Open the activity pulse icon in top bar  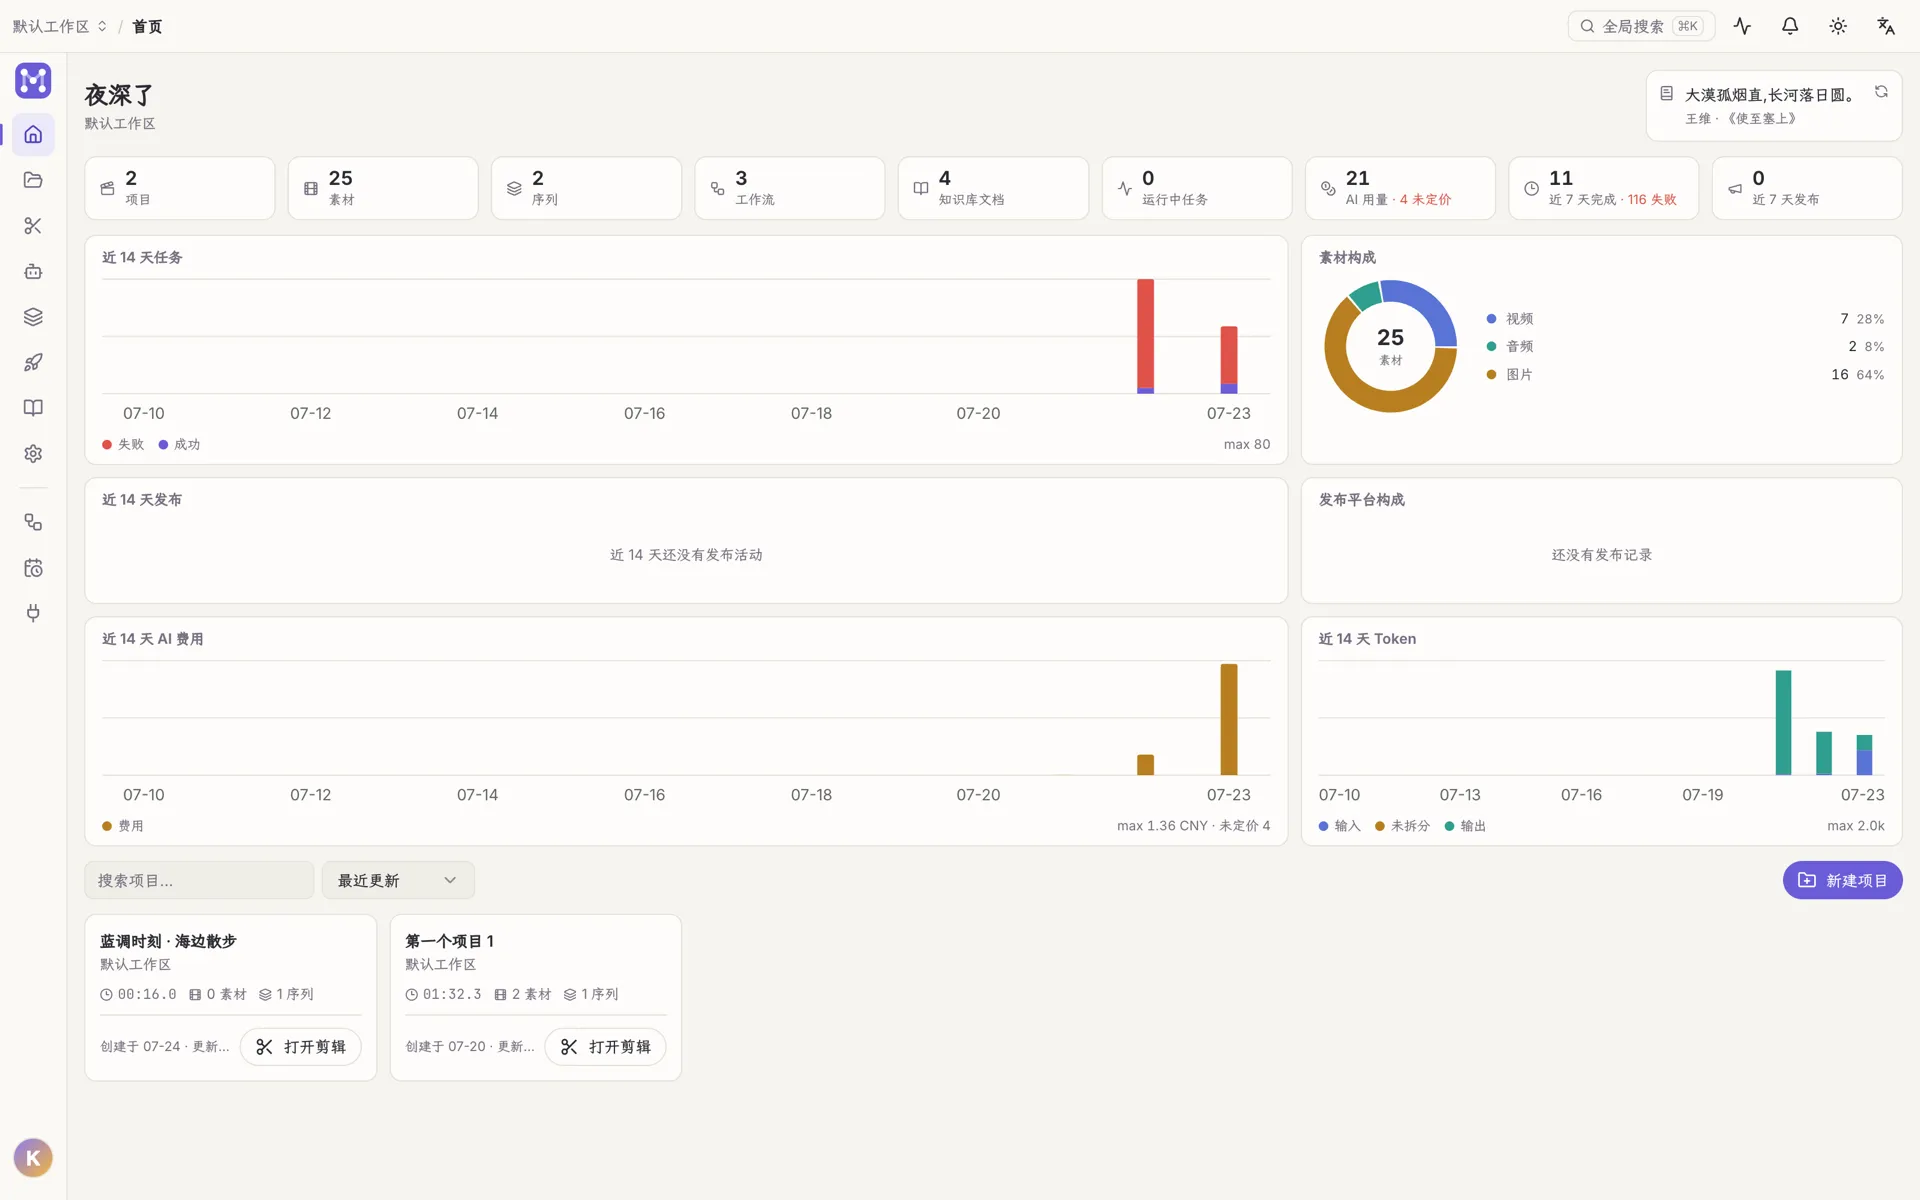coord(1742,26)
